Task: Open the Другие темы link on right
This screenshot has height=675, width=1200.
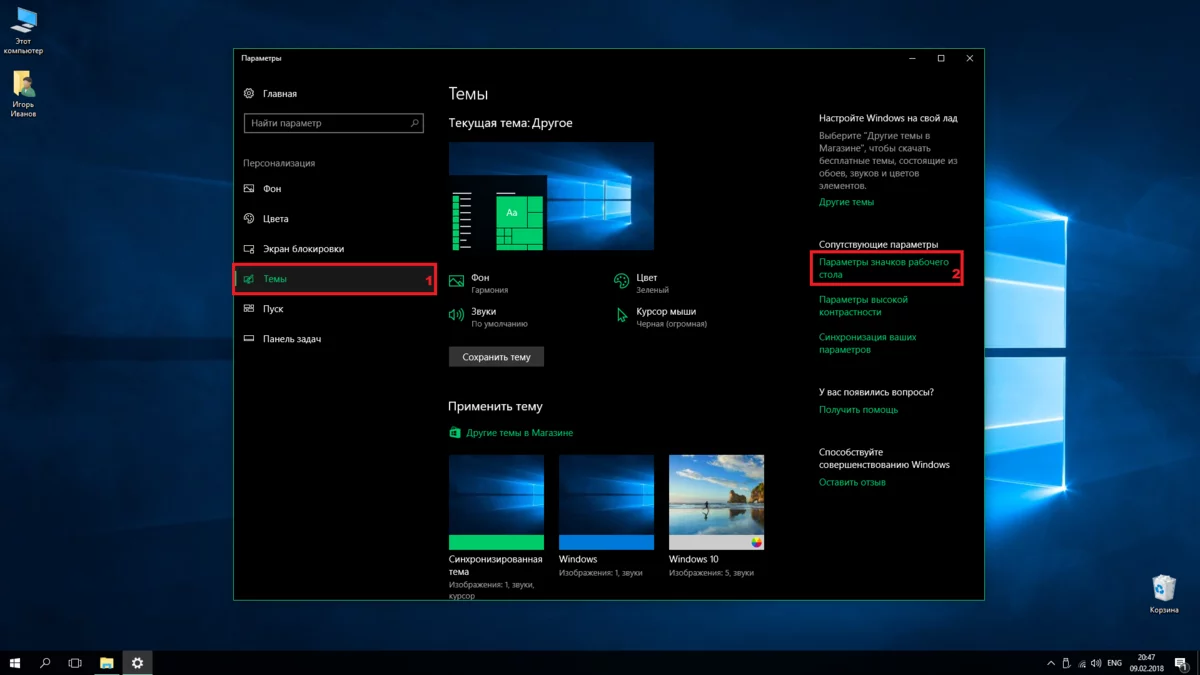Action: pos(846,202)
